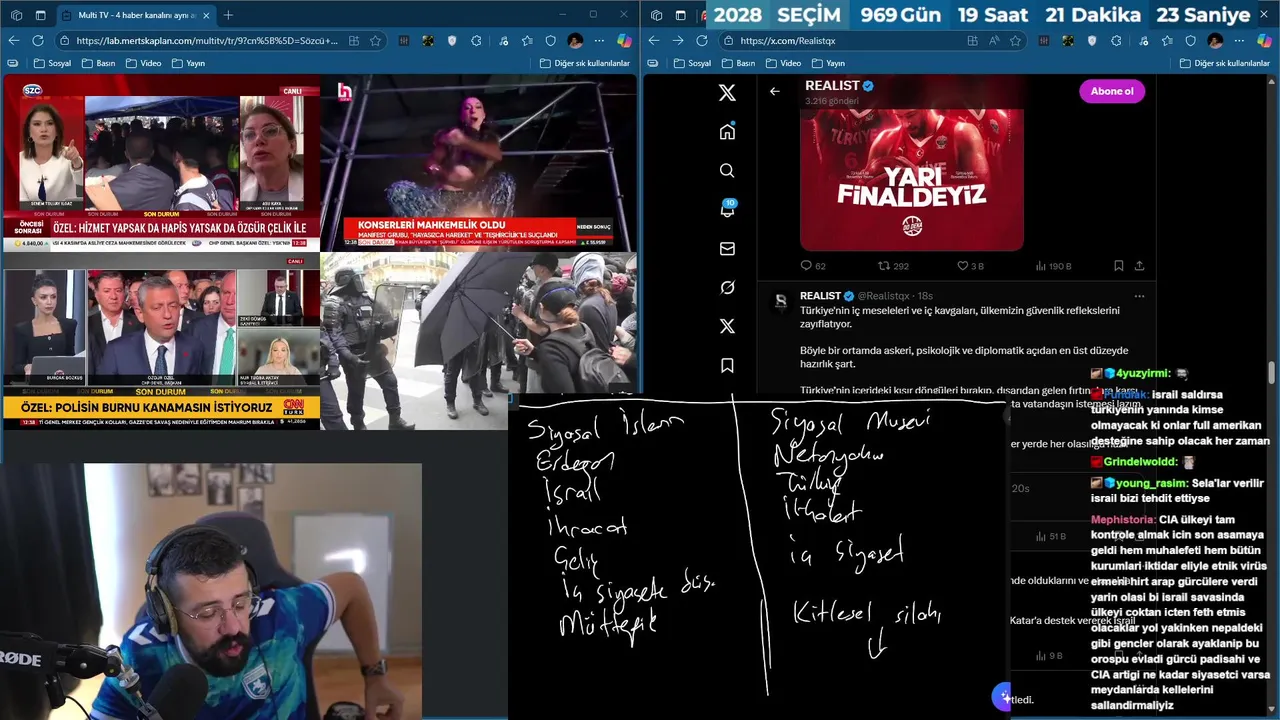1280x720 pixels.
Task: Repost the post with 292 reposts
Action: [893, 266]
